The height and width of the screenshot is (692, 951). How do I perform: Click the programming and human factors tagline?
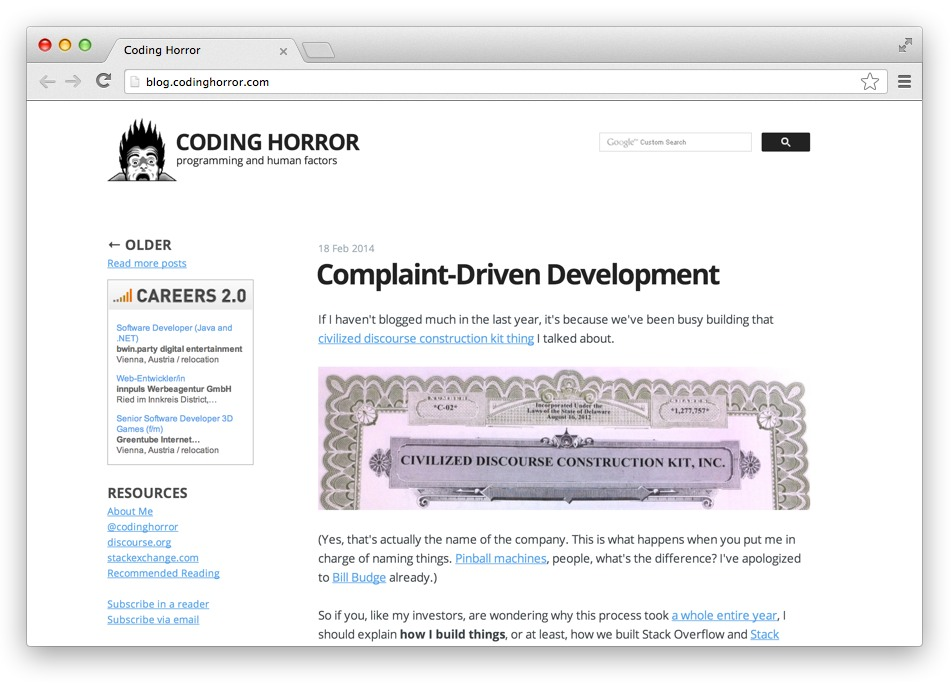tap(257, 161)
